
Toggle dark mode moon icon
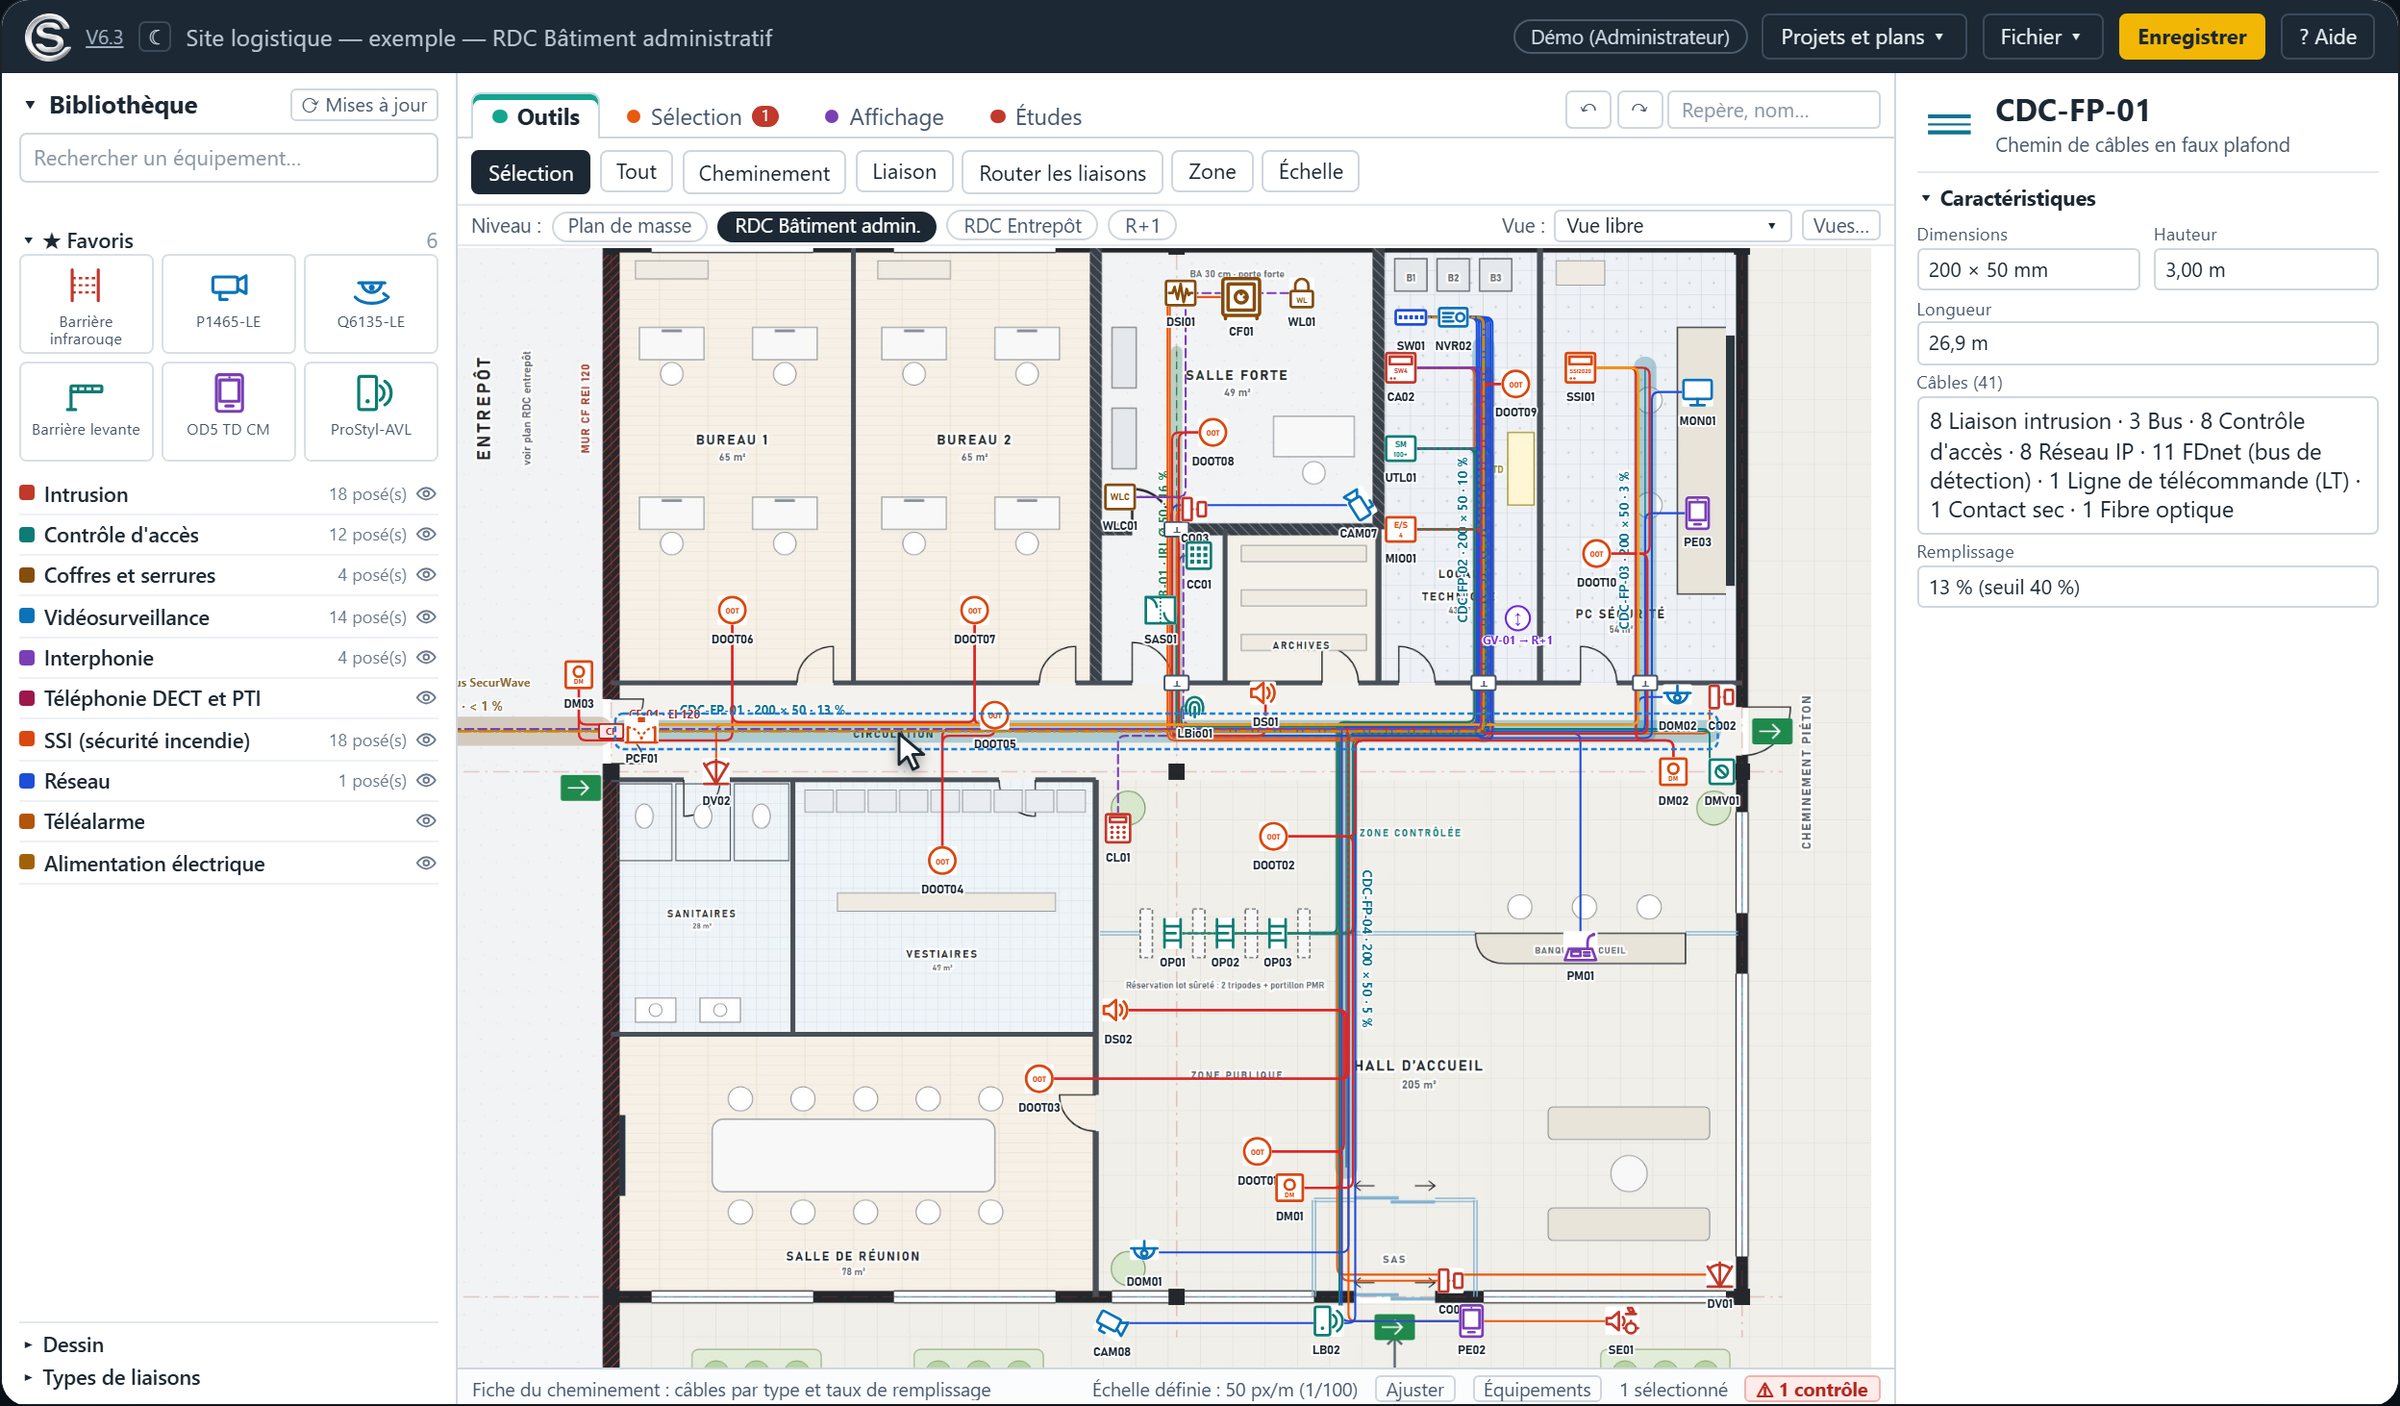point(154,37)
